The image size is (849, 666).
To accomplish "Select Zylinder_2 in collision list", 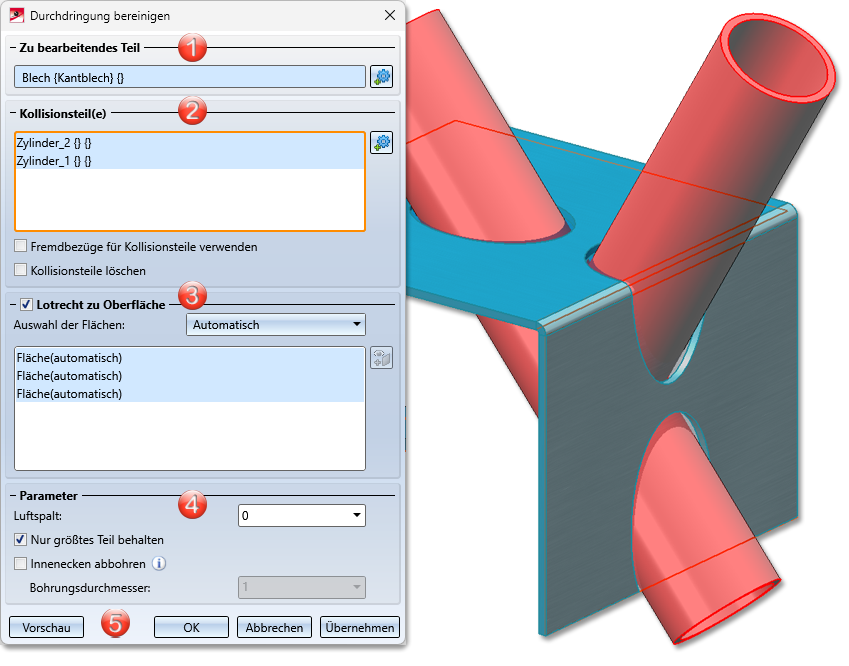I will [190, 143].
